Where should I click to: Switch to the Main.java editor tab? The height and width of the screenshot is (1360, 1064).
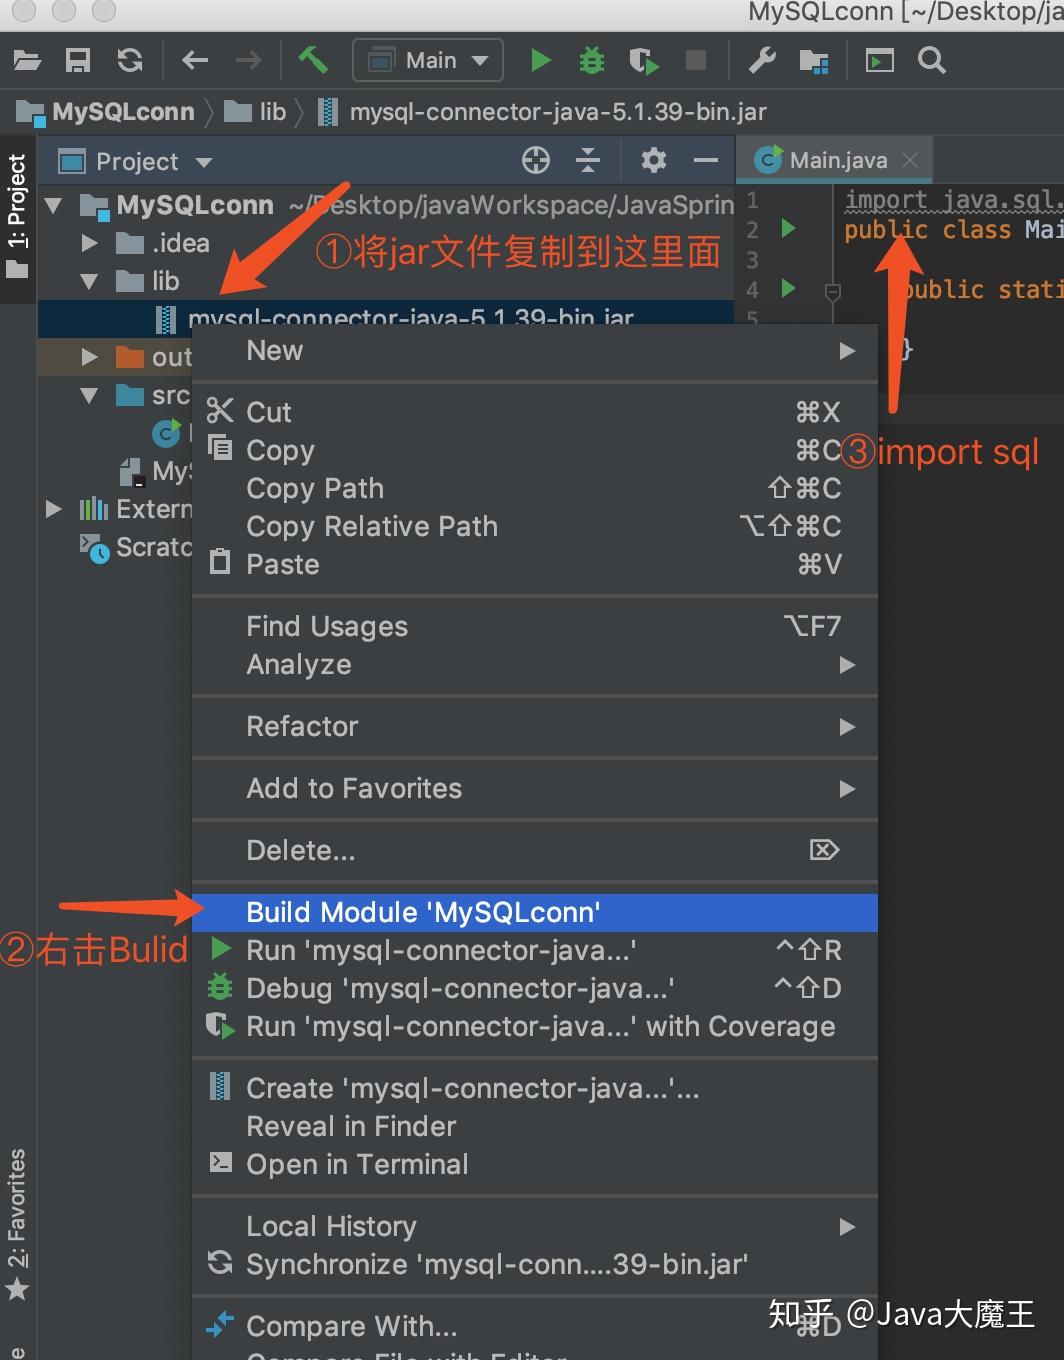click(x=837, y=160)
